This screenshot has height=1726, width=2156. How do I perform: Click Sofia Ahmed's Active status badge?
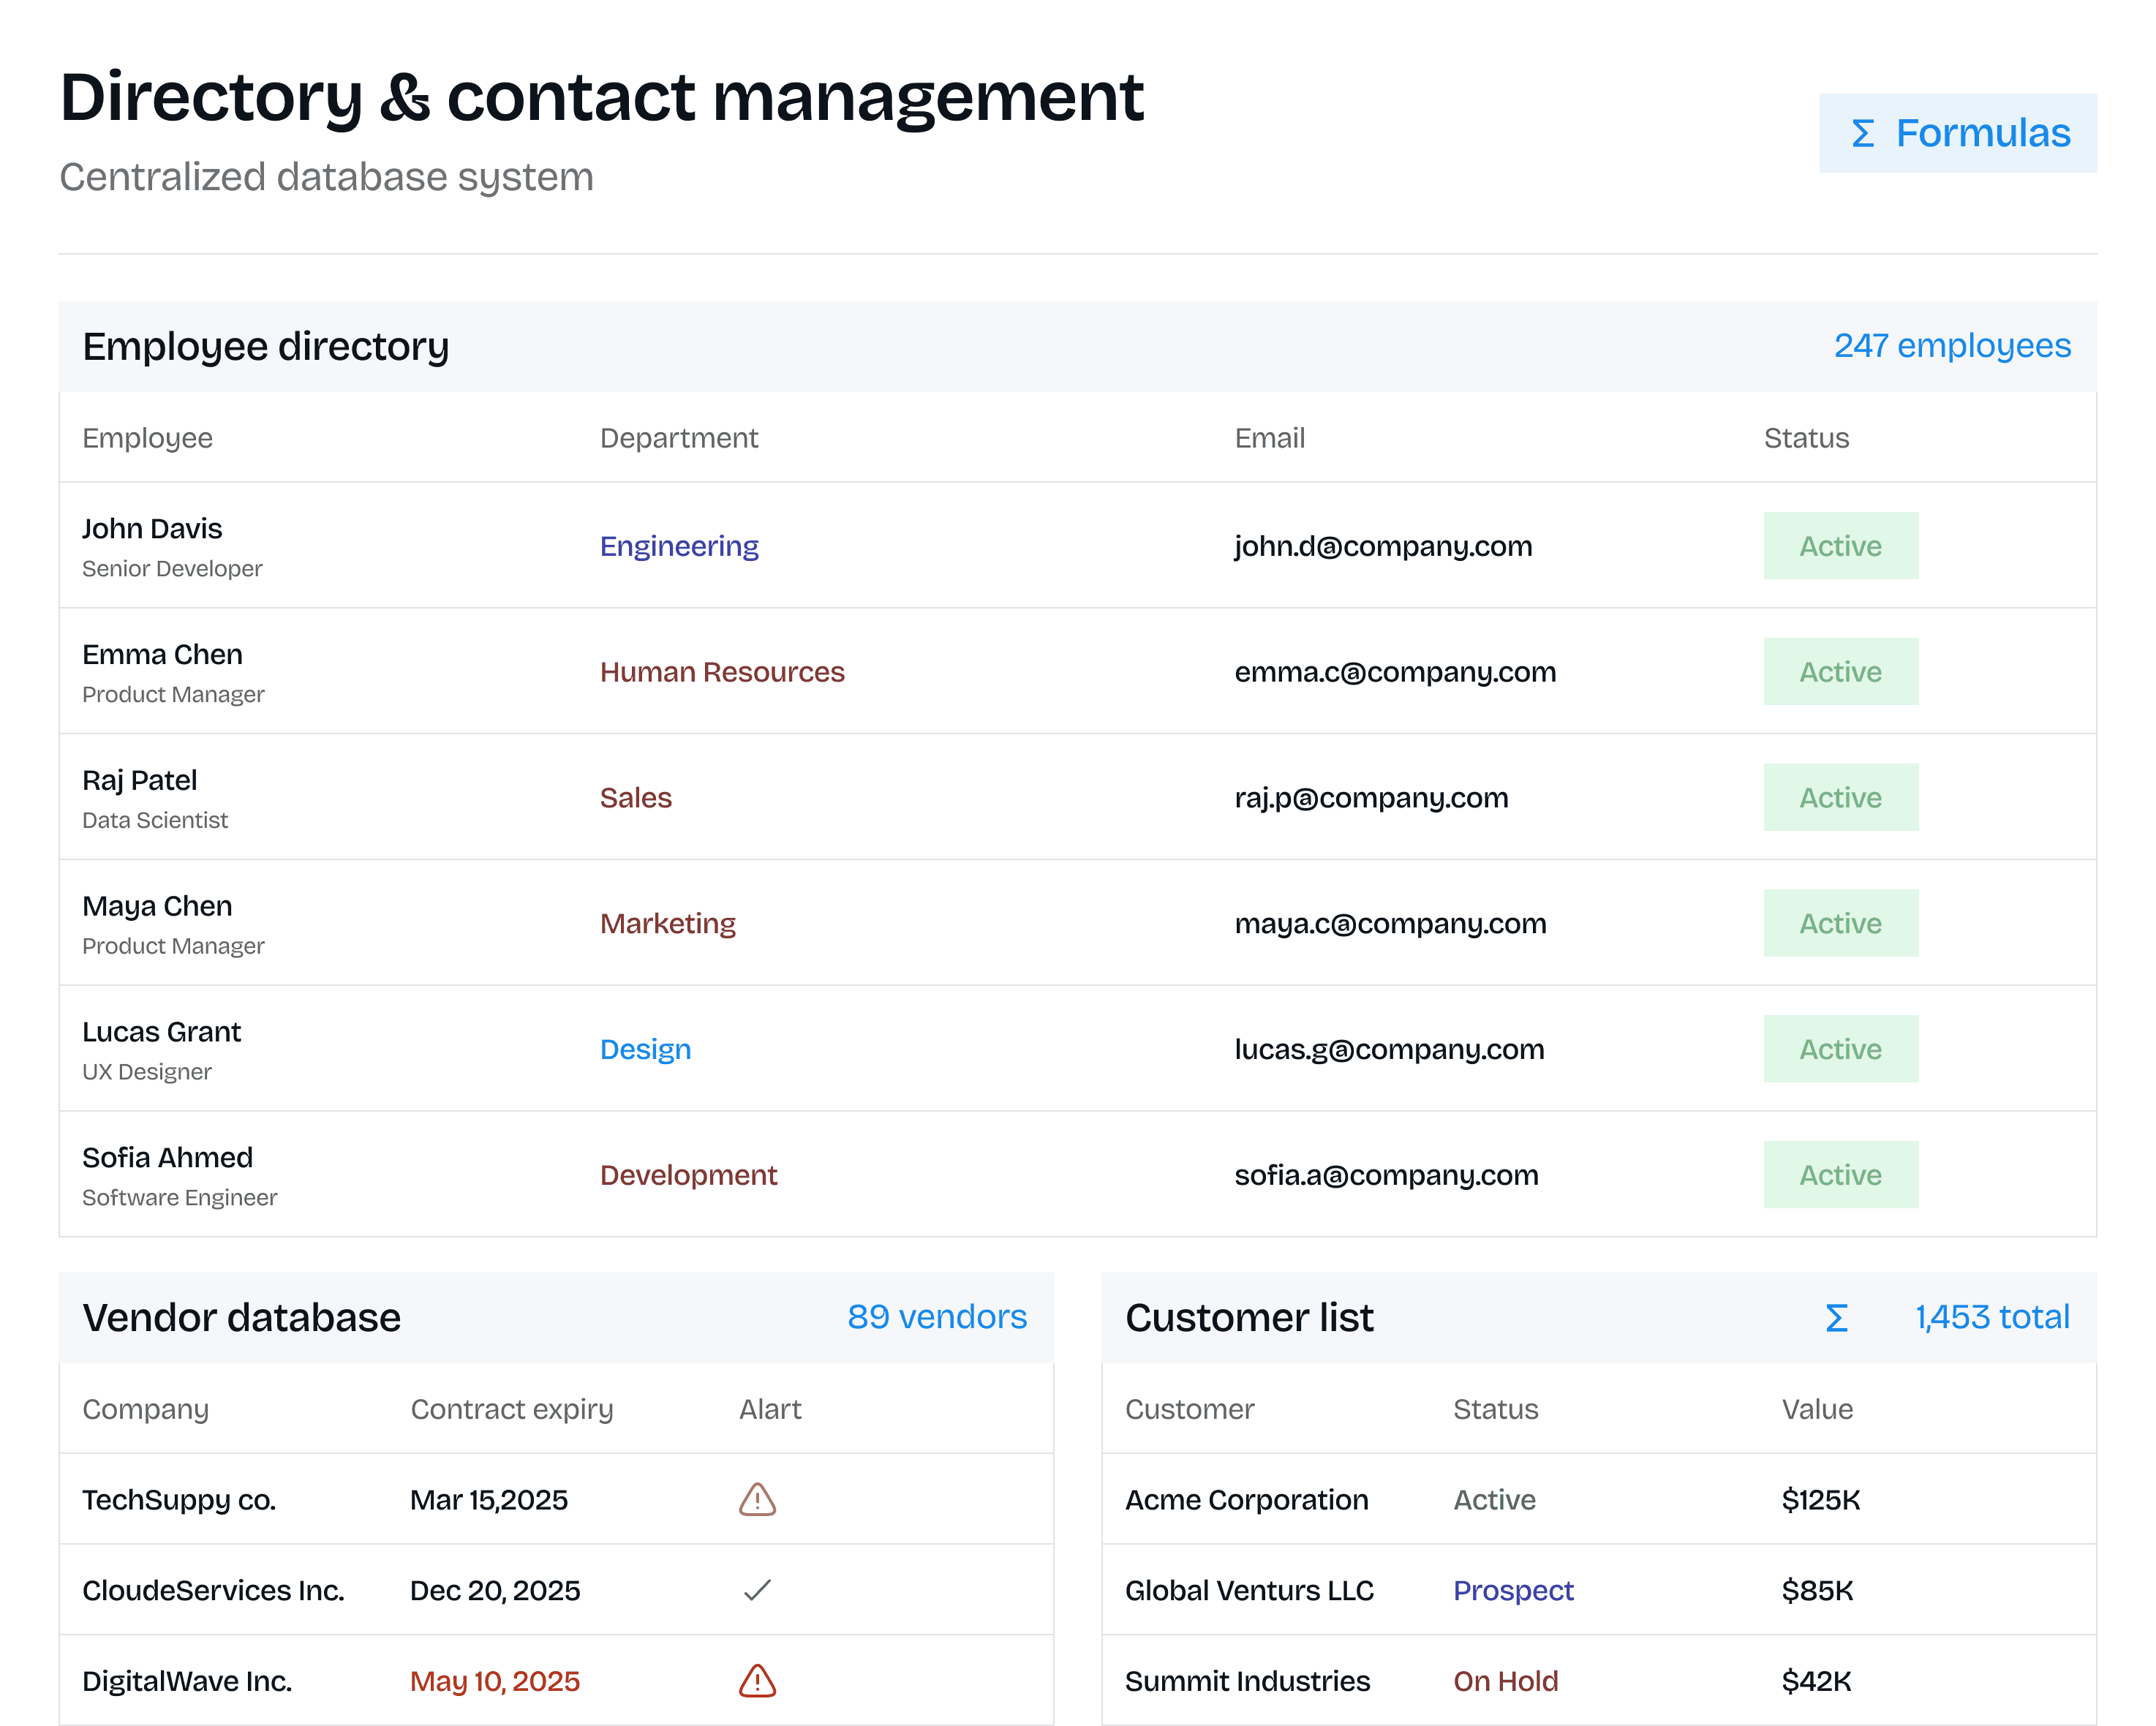[x=1840, y=1174]
